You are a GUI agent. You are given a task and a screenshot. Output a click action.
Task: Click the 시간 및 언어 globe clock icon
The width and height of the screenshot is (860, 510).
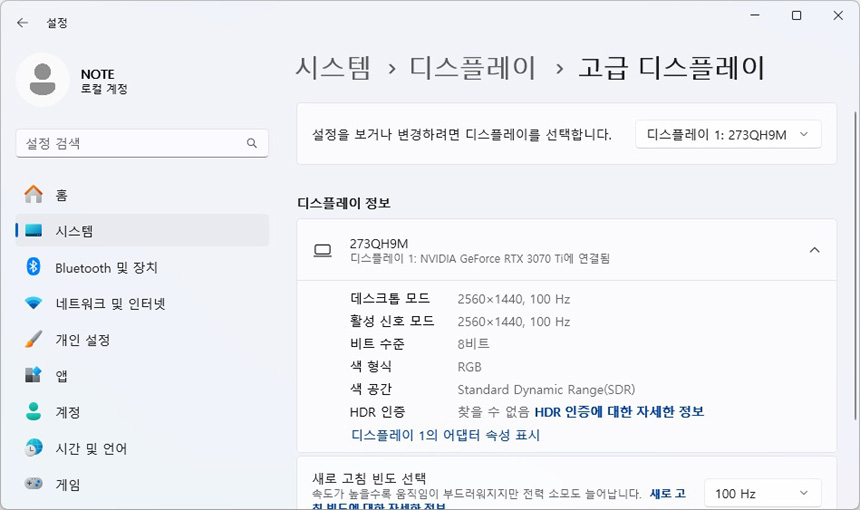click(34, 448)
